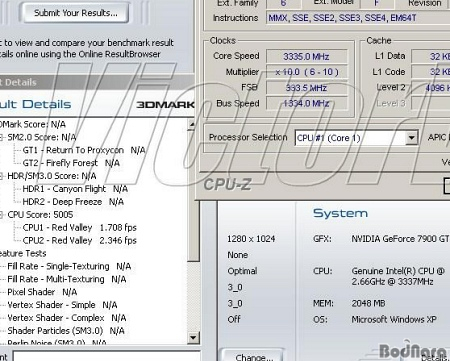Select HDR2 - Deep Freeze row
Image resolution: width=450 pixels, height=361 pixels.
[73, 202]
